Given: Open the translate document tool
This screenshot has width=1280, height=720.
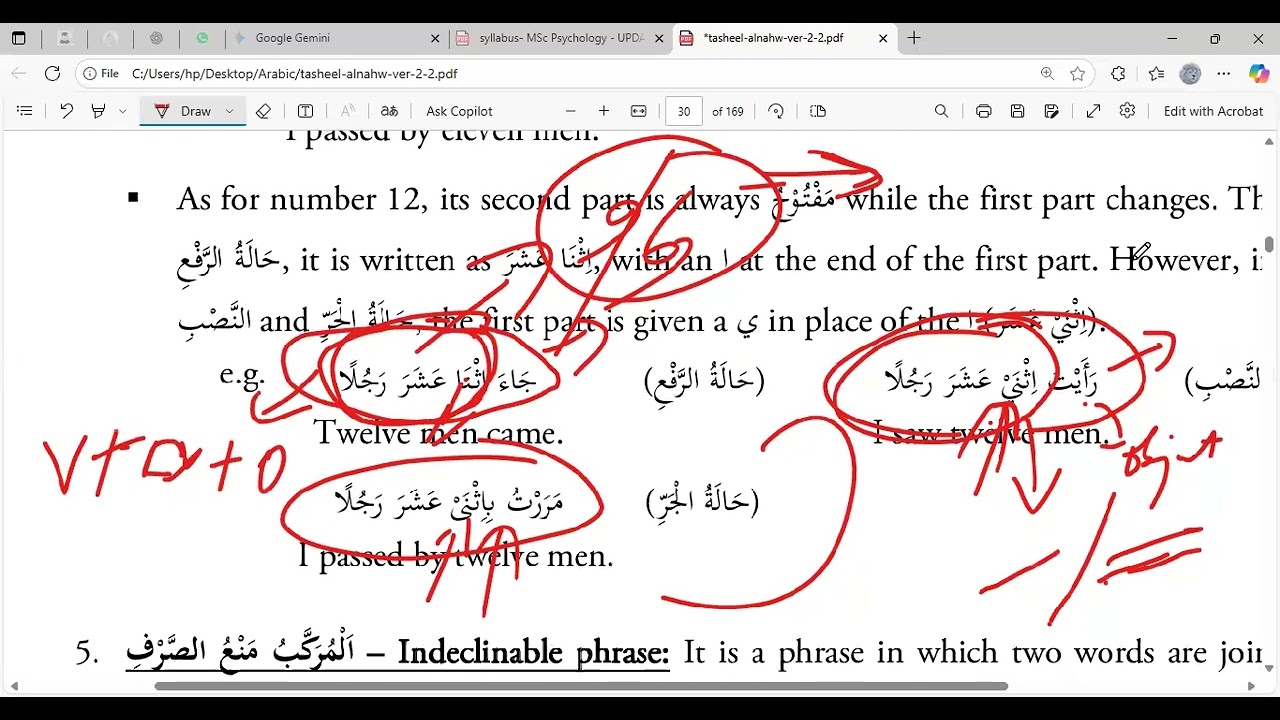Looking at the screenshot, I should [389, 111].
